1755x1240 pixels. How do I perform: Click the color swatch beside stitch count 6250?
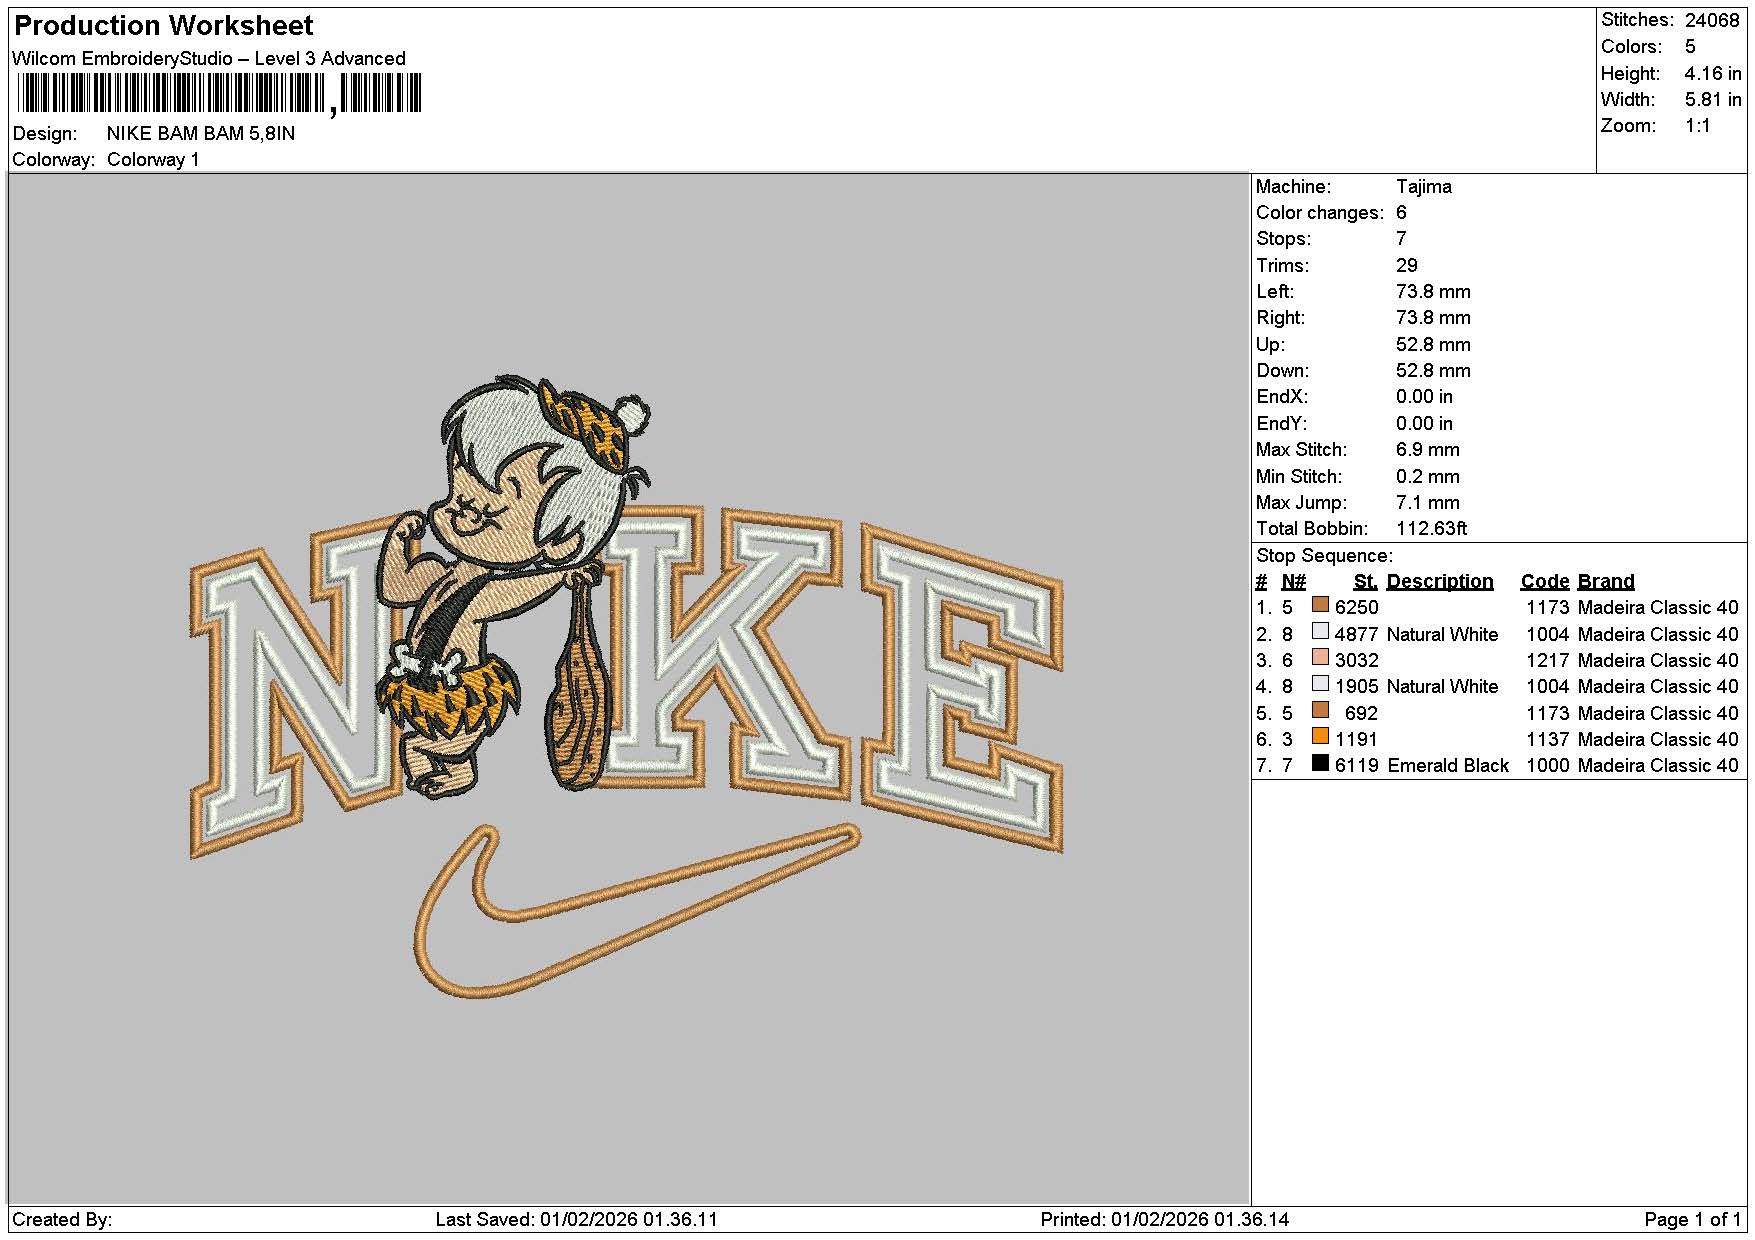(1320, 605)
